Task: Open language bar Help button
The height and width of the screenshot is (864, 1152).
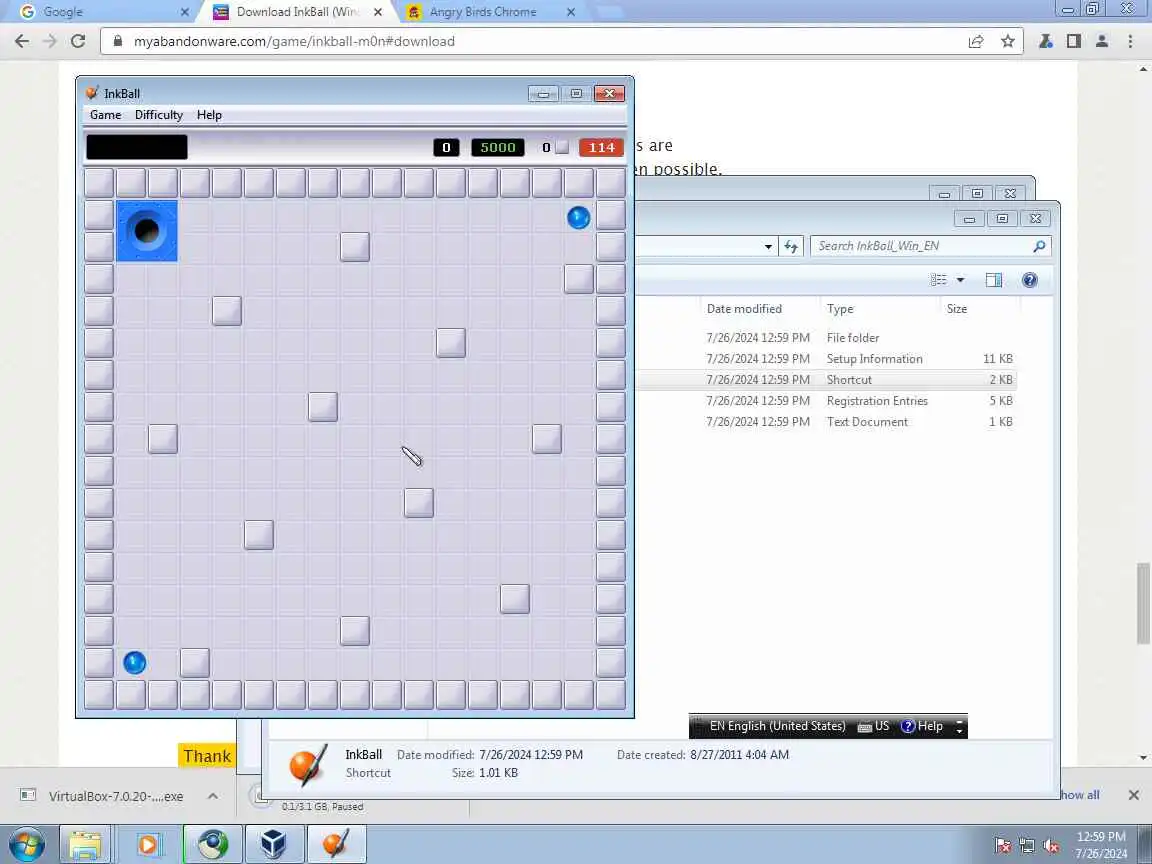Action: 922,726
